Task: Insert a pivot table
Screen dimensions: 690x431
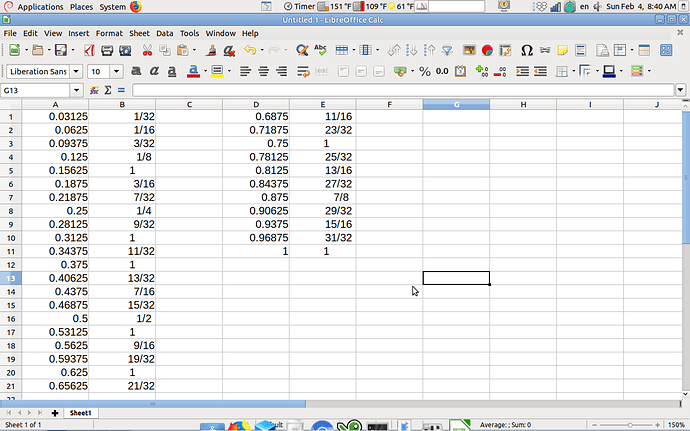Action: 505,50
